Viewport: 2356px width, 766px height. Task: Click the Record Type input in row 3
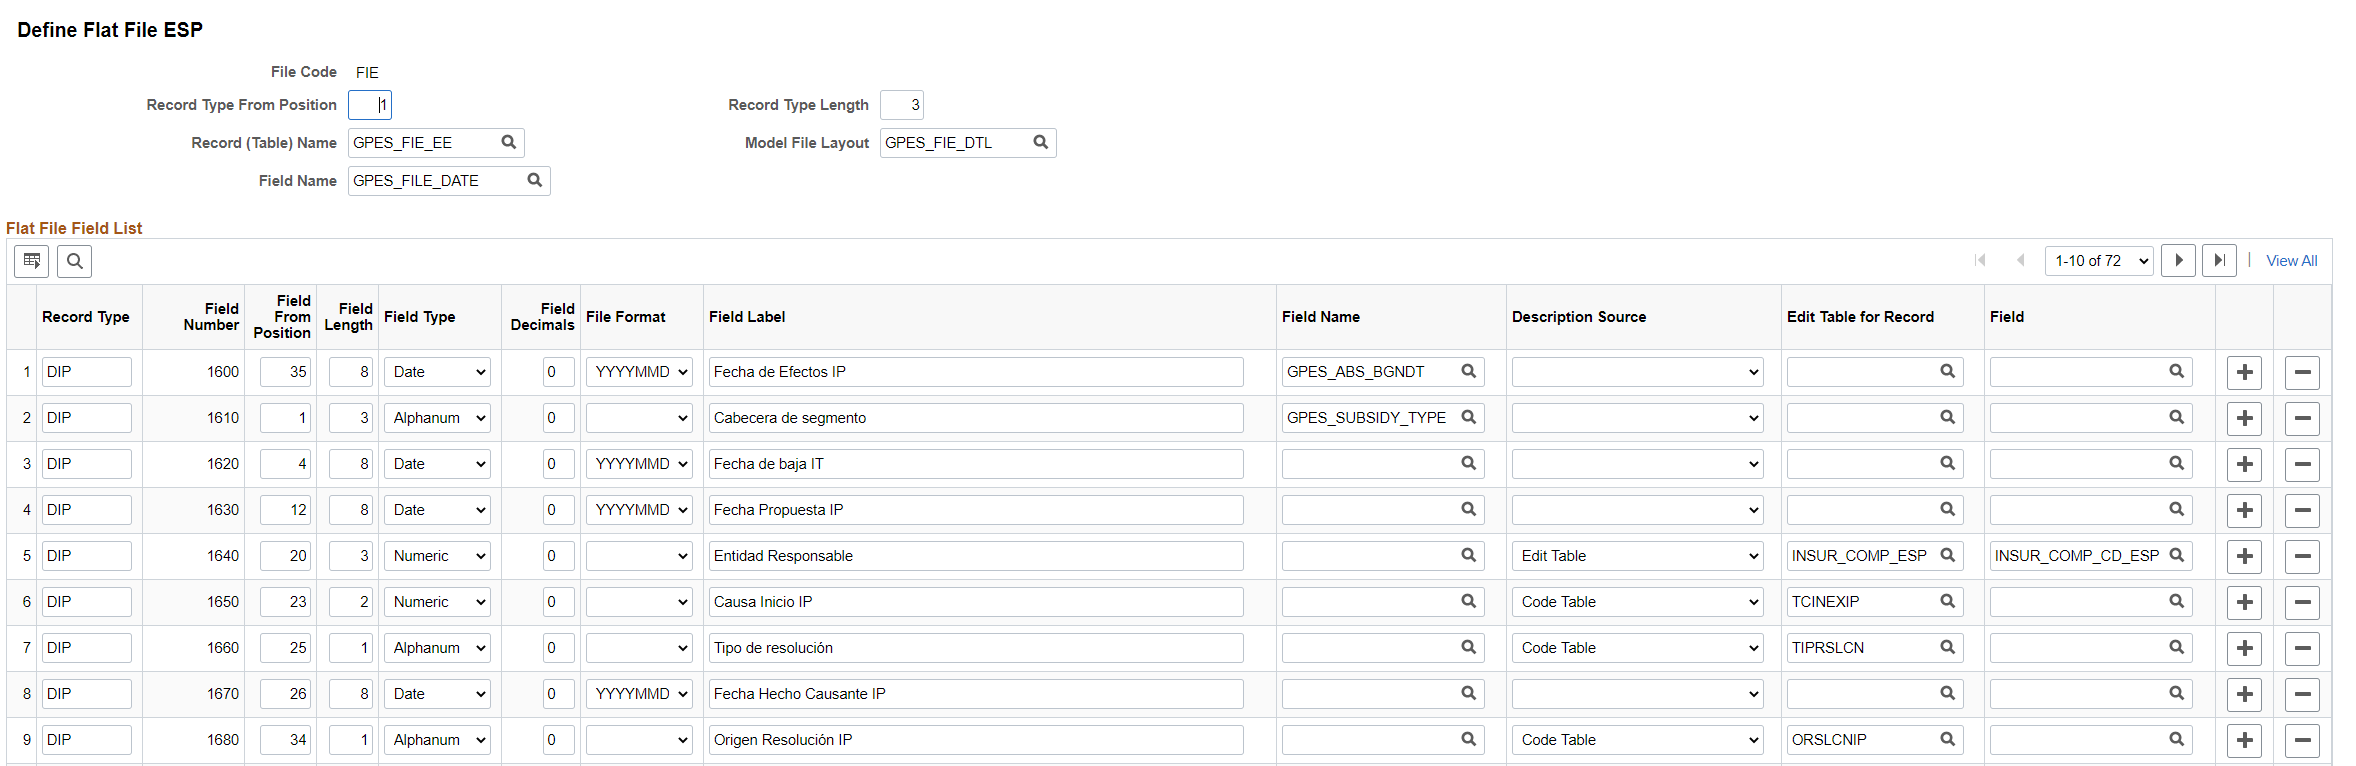[x=87, y=464]
